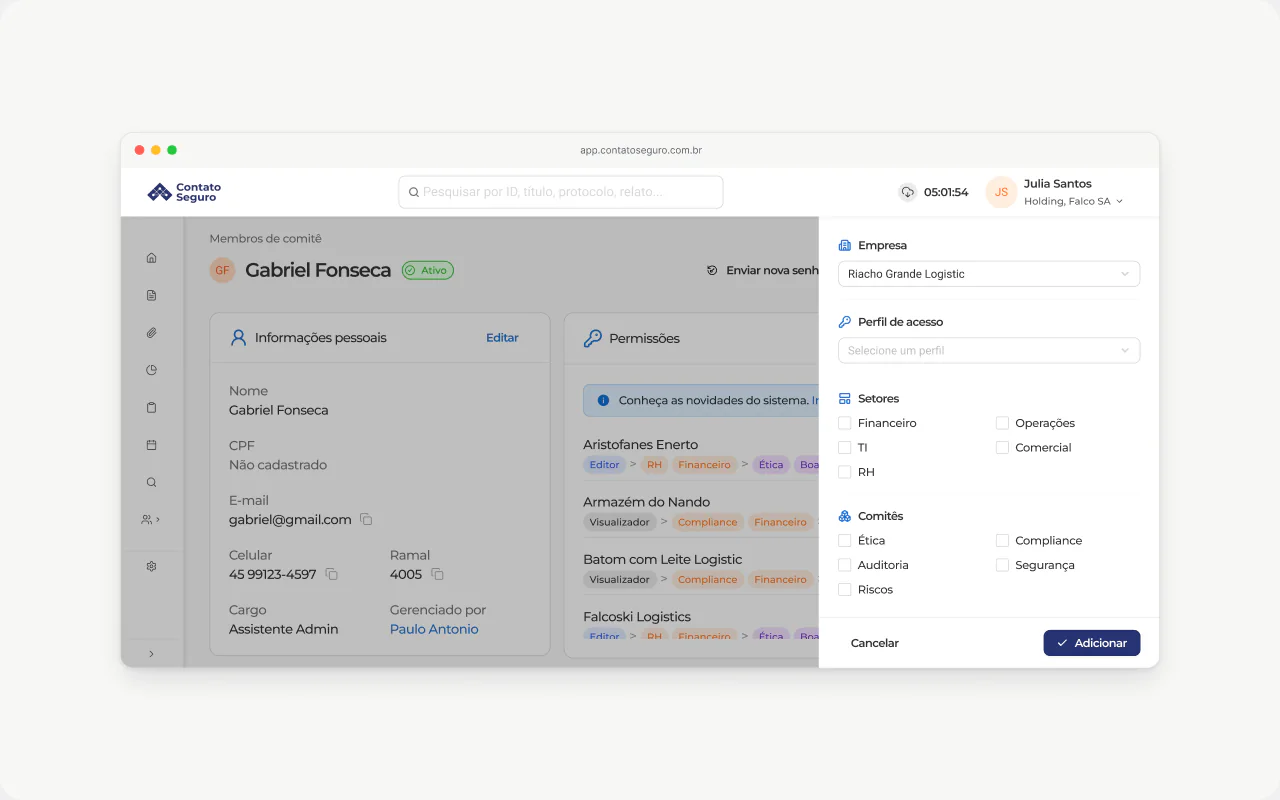
Task: Check the Operações sector checkbox
Action: 1002,423
